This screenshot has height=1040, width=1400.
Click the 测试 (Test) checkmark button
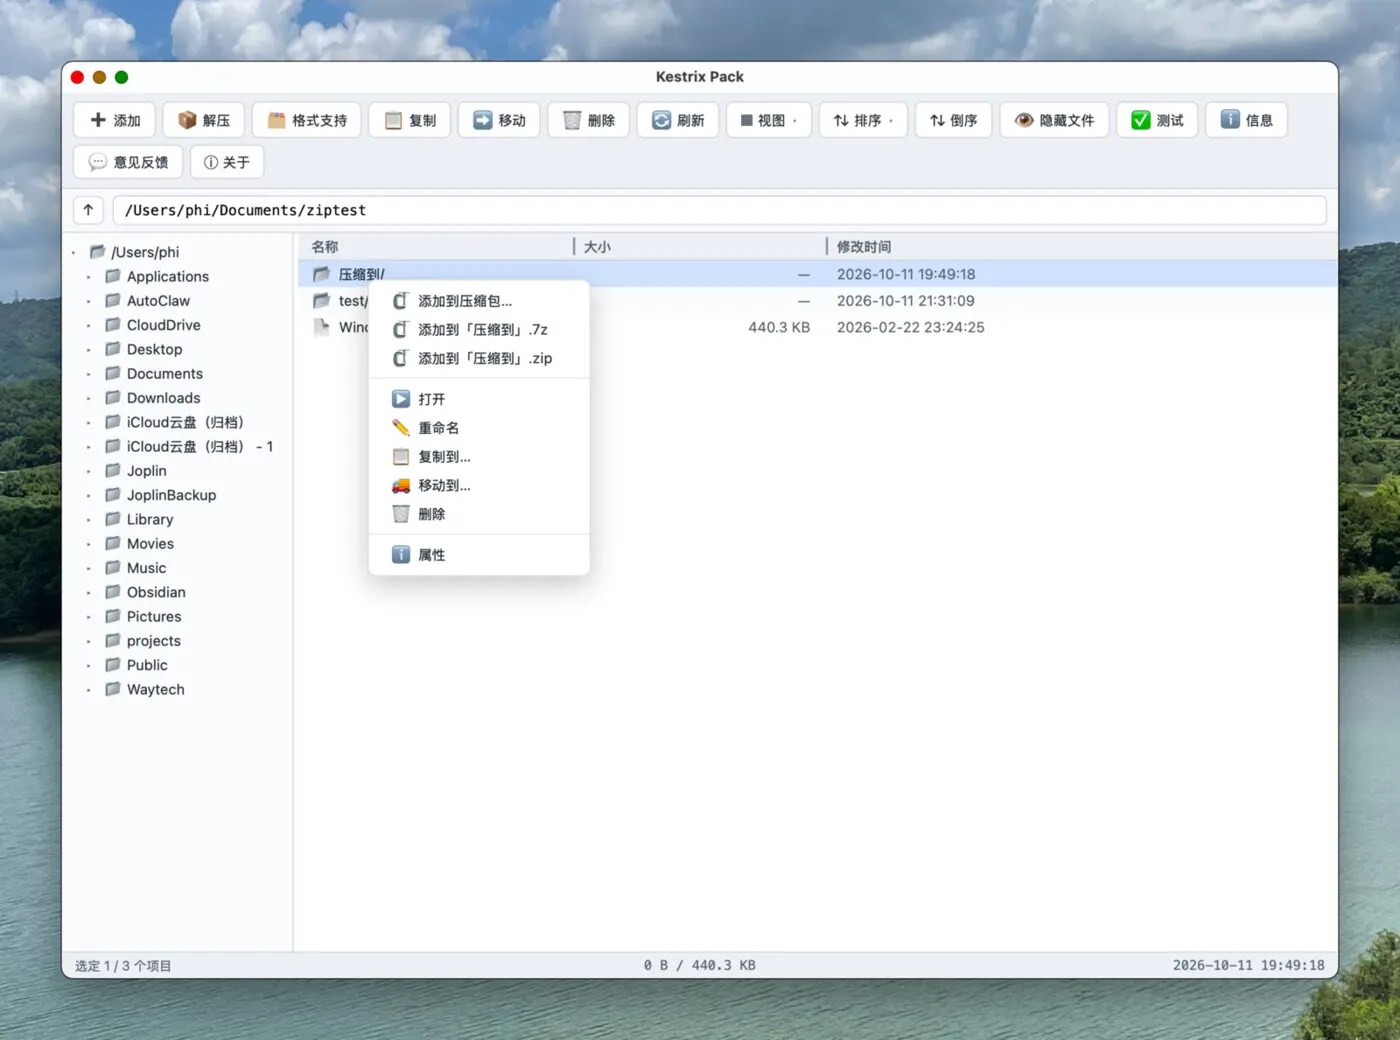pyautogui.click(x=1157, y=120)
